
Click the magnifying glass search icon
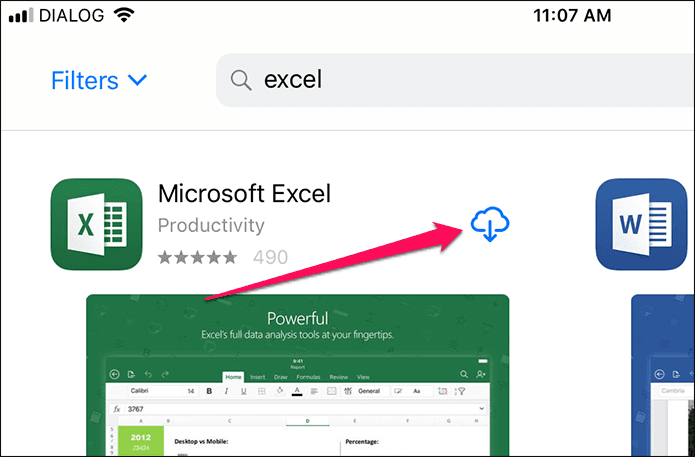241,80
